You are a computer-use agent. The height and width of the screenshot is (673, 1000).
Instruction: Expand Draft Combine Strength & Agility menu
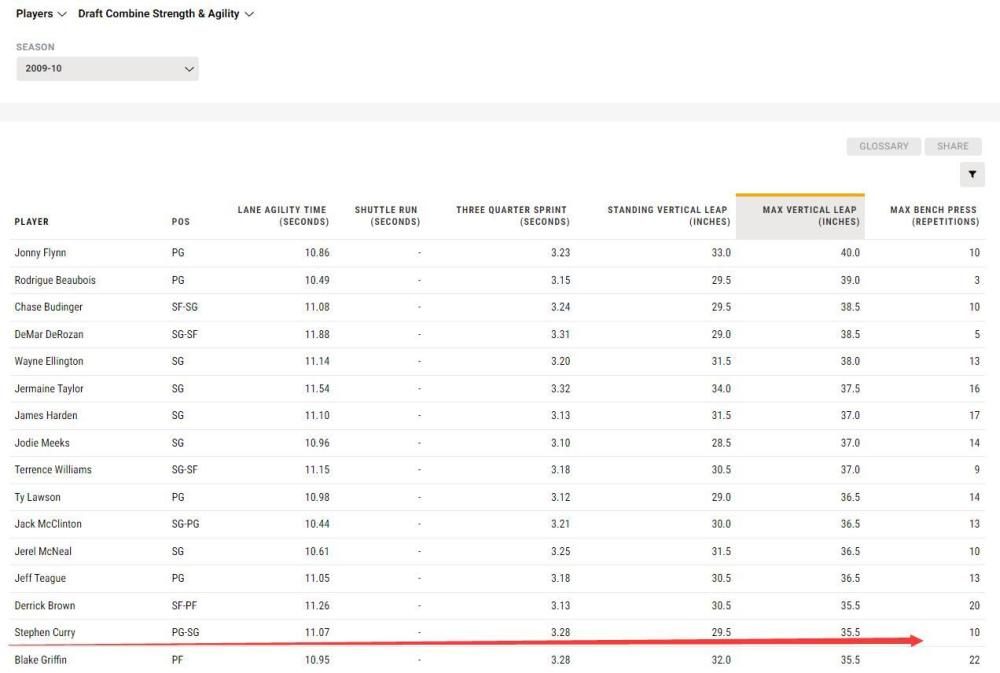(166, 14)
